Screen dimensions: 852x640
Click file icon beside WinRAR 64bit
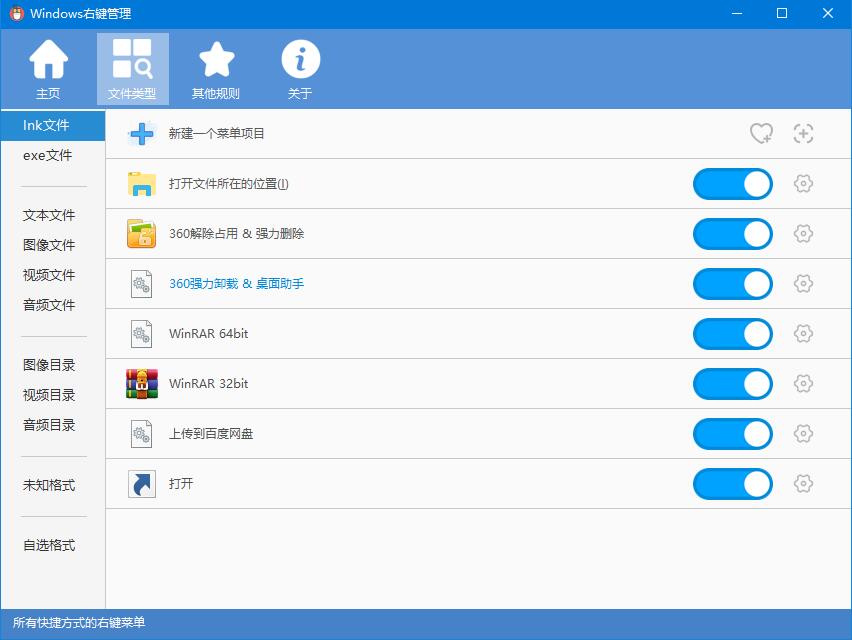141,334
